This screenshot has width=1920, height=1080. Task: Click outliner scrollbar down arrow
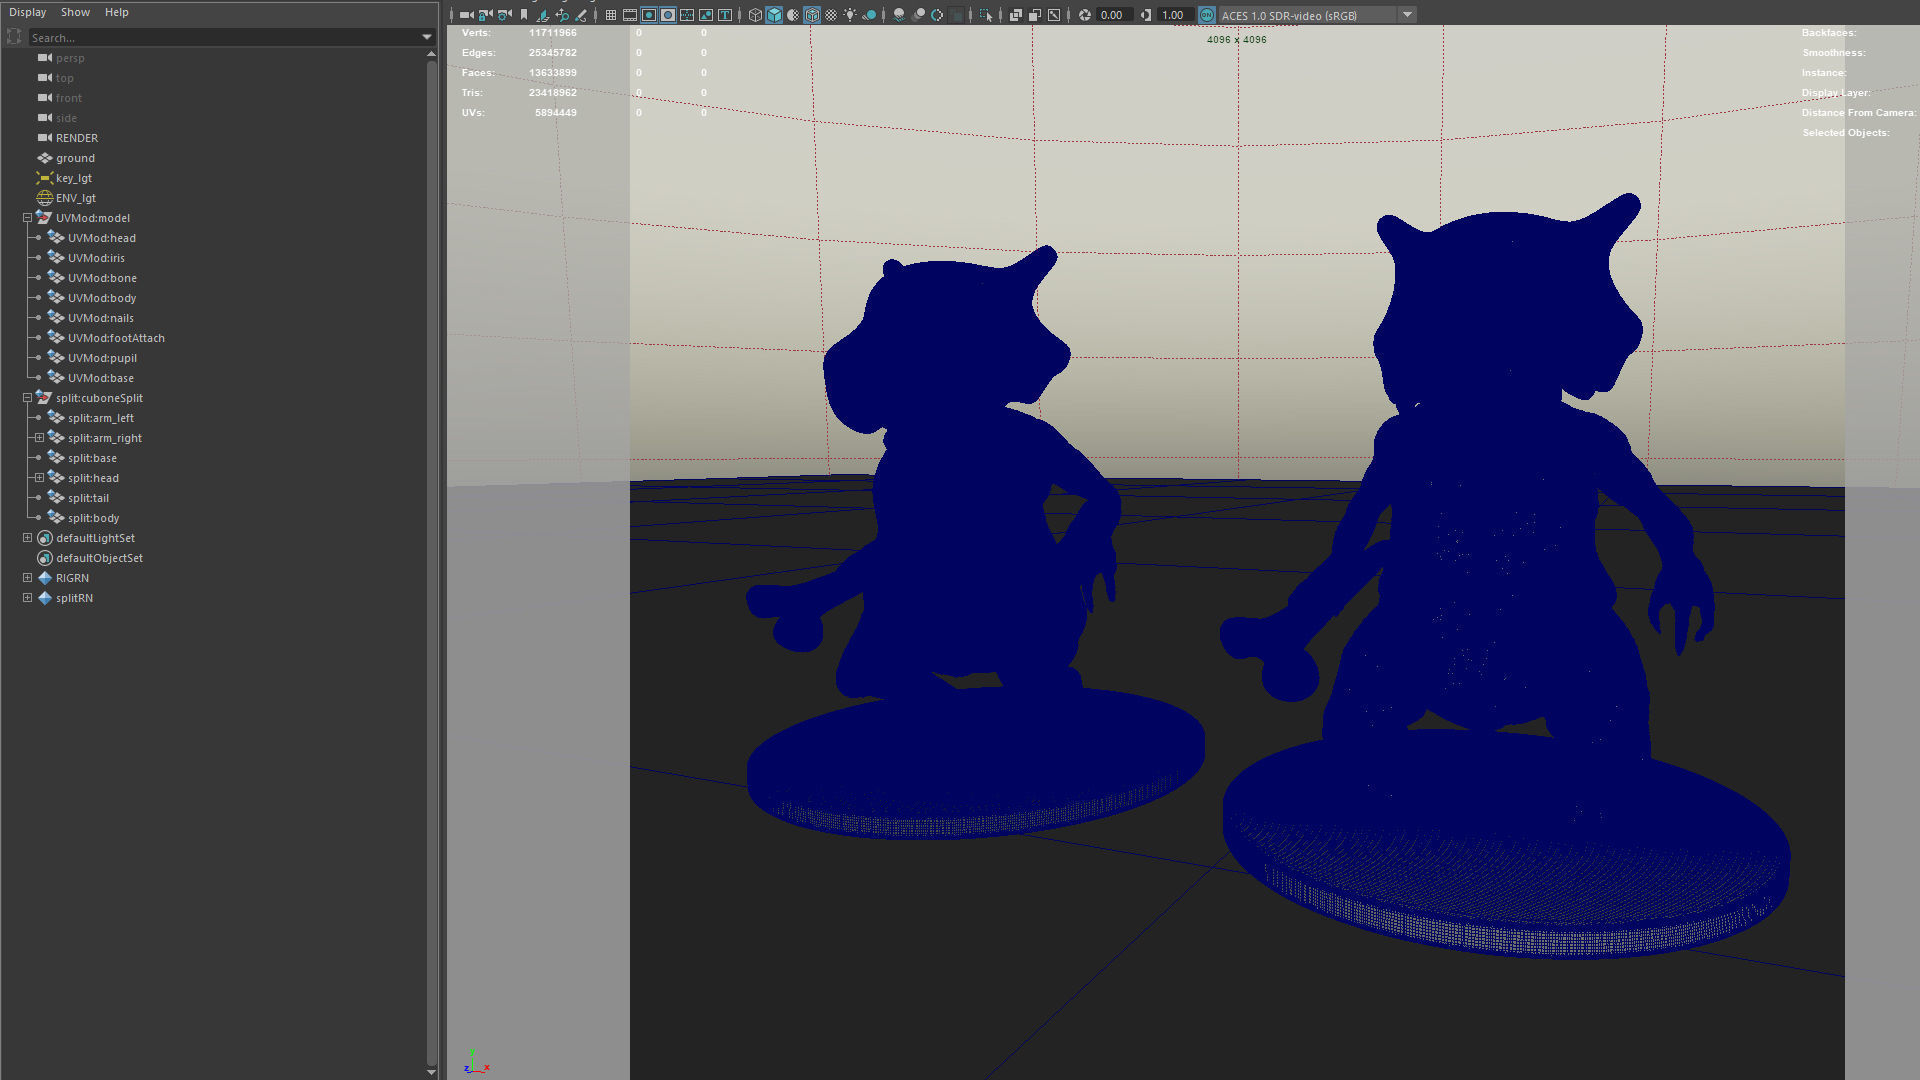431,1072
